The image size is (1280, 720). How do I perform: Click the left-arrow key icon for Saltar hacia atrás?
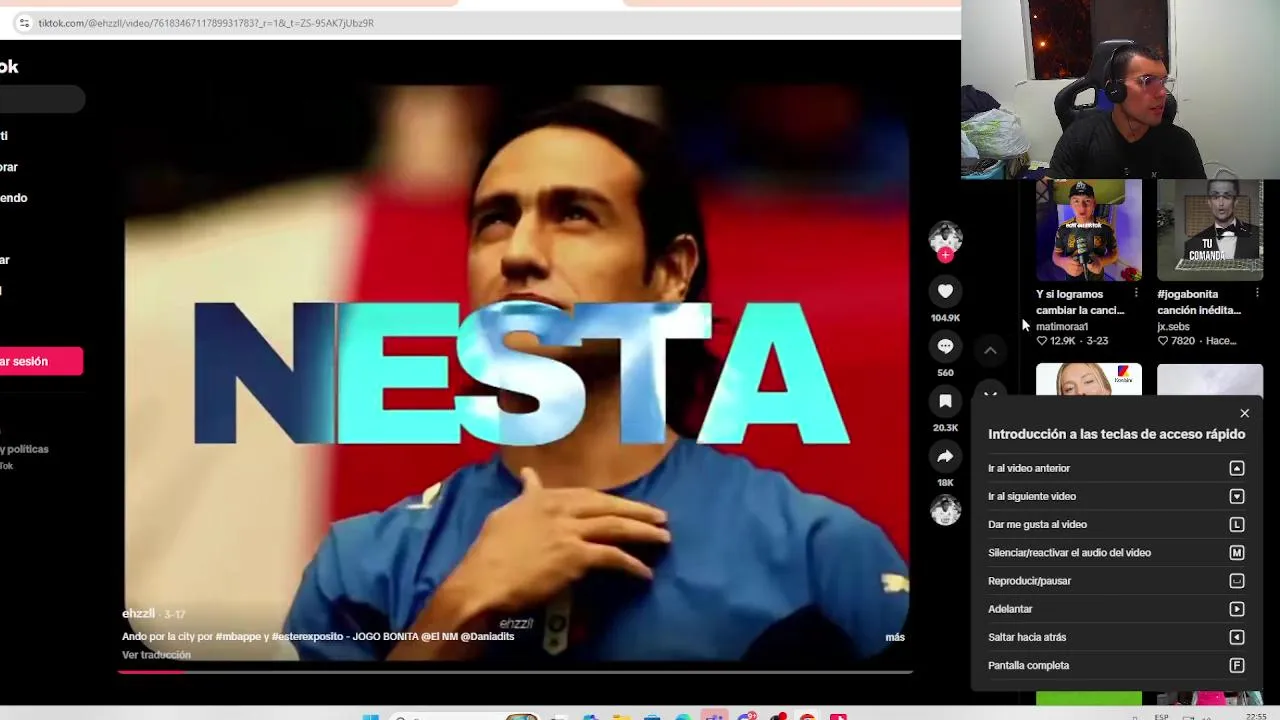[1237, 637]
